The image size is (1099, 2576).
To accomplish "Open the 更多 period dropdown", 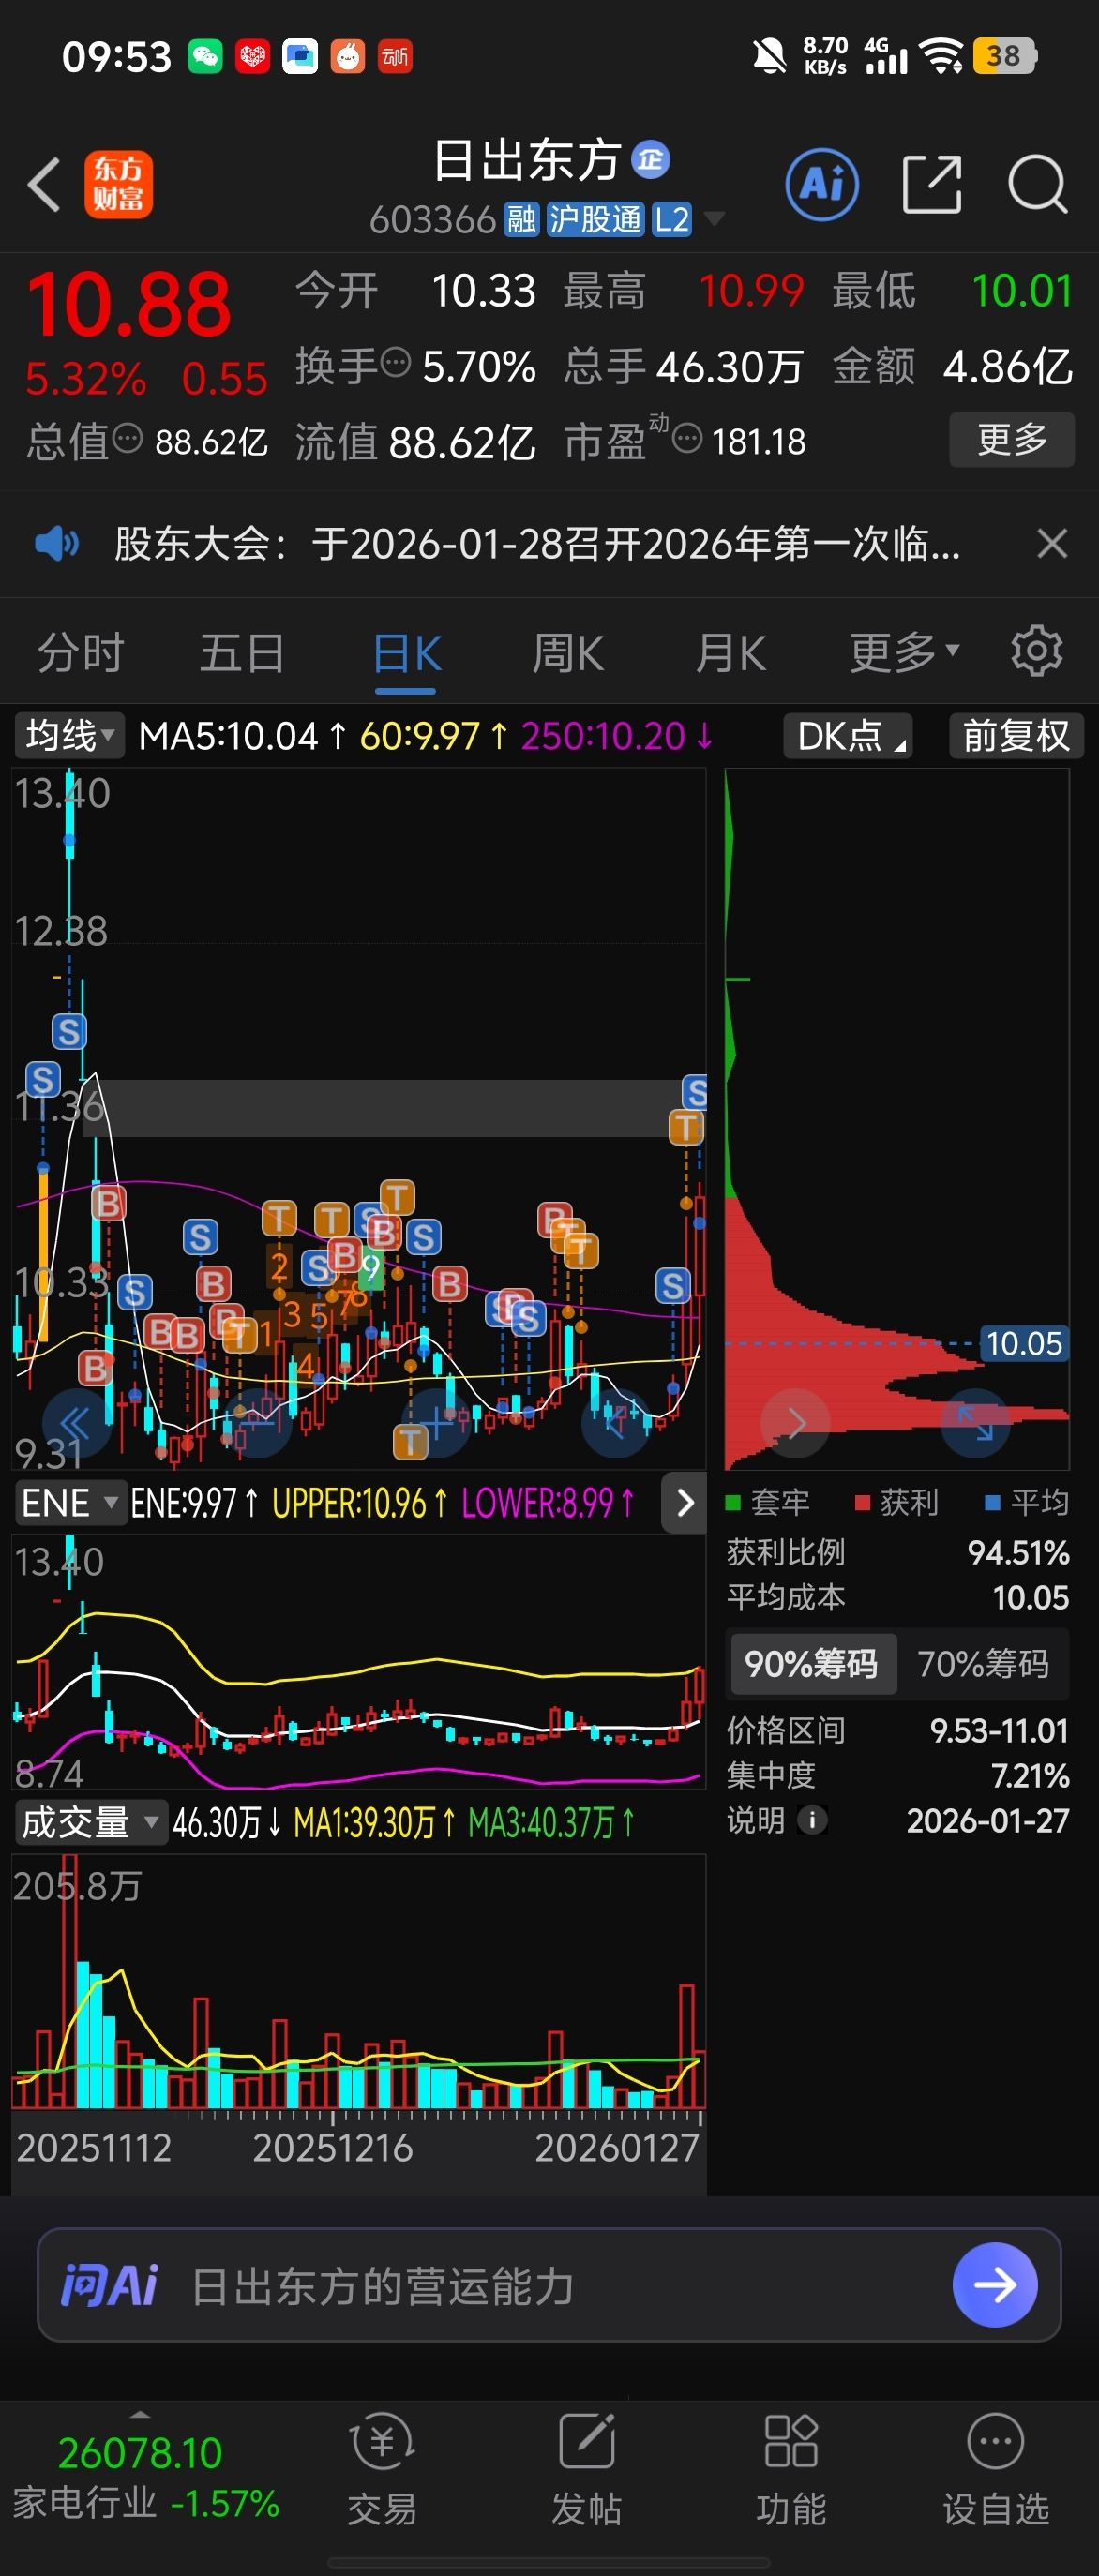I will tap(905, 653).
